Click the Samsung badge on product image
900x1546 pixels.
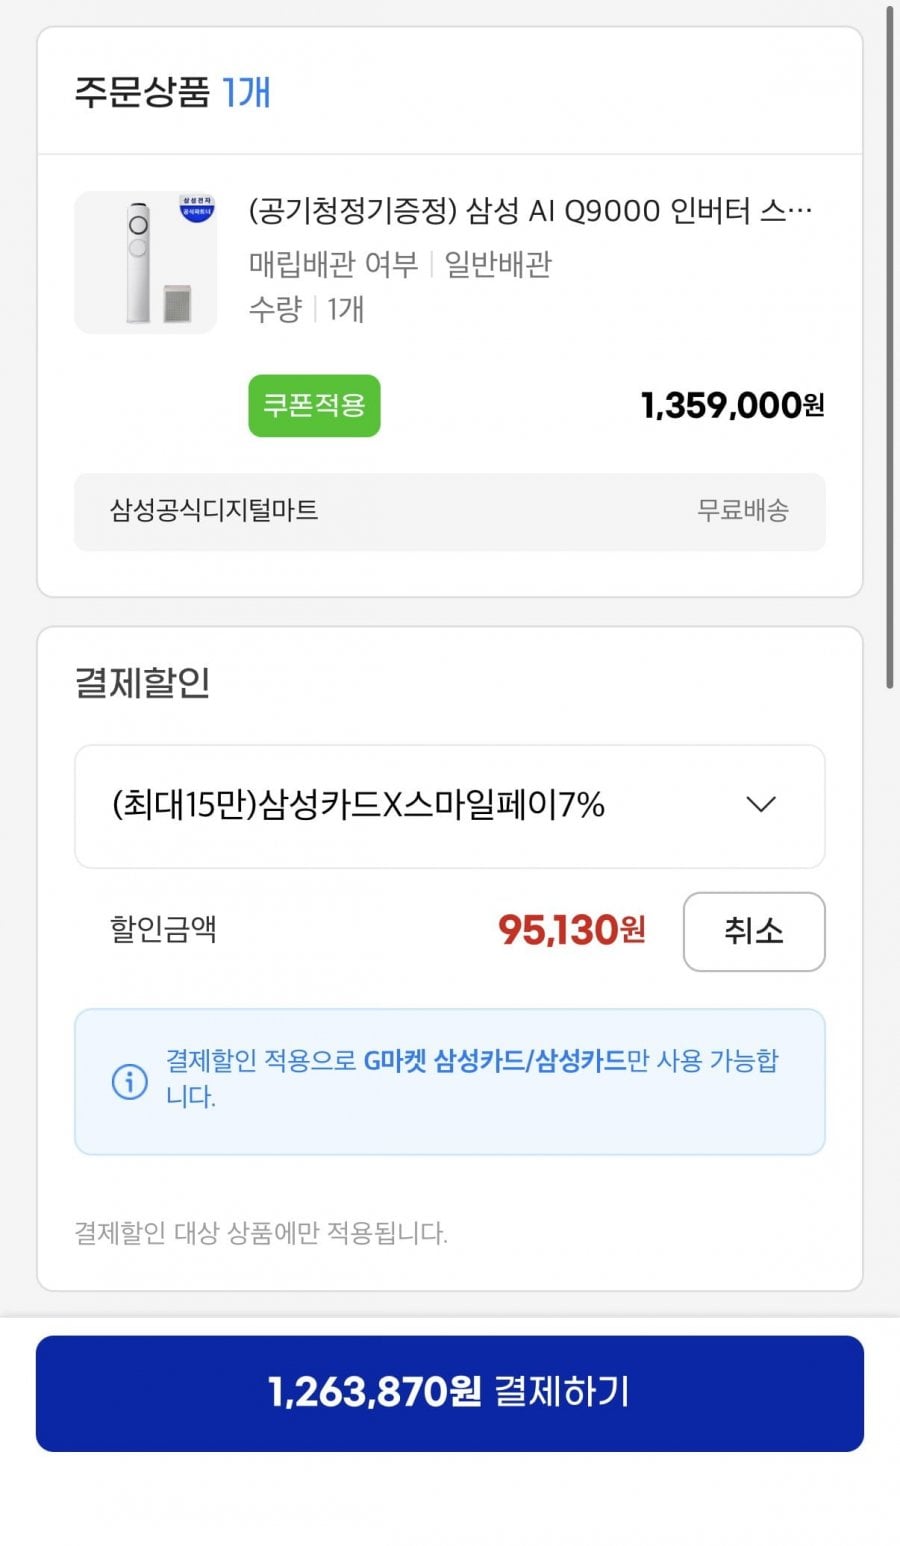tap(196, 209)
